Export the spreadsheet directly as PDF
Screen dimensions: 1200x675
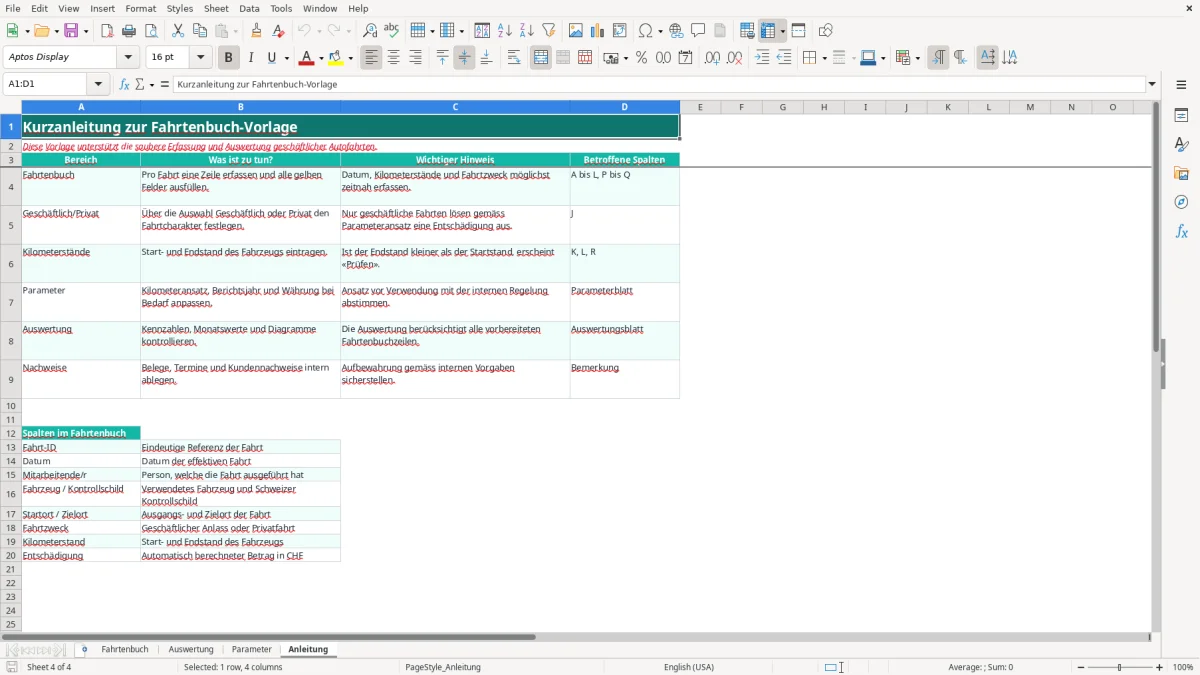click(x=107, y=31)
